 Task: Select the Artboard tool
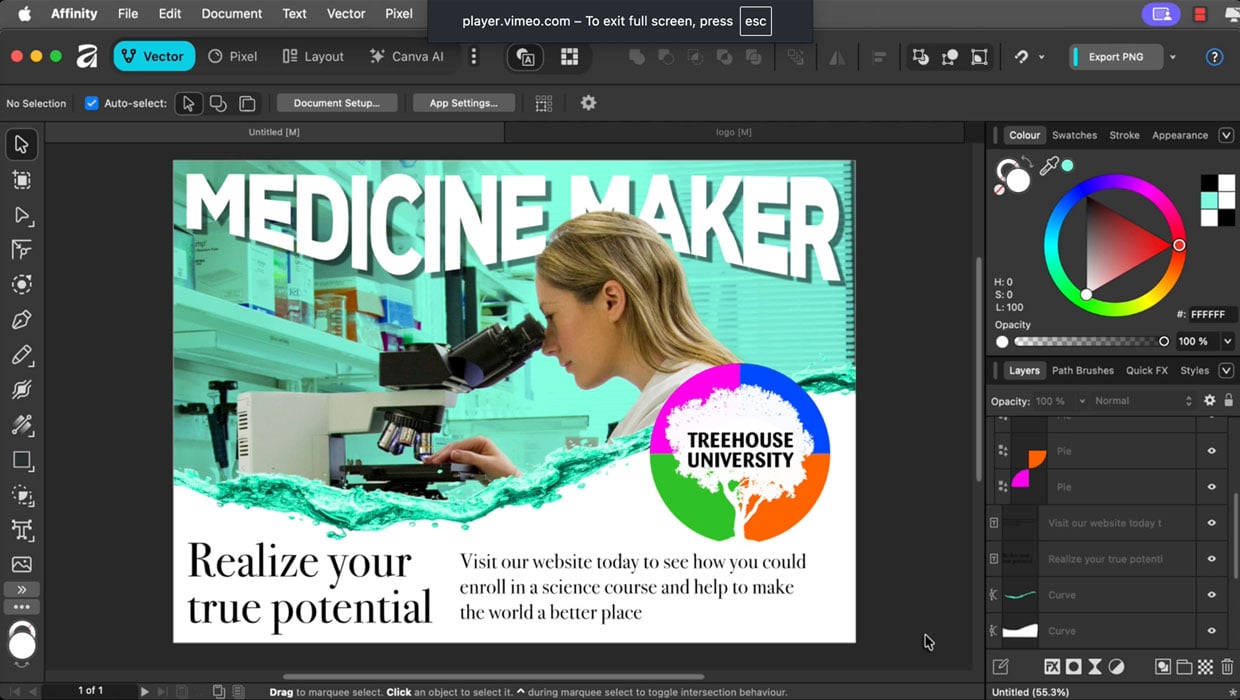click(21, 180)
